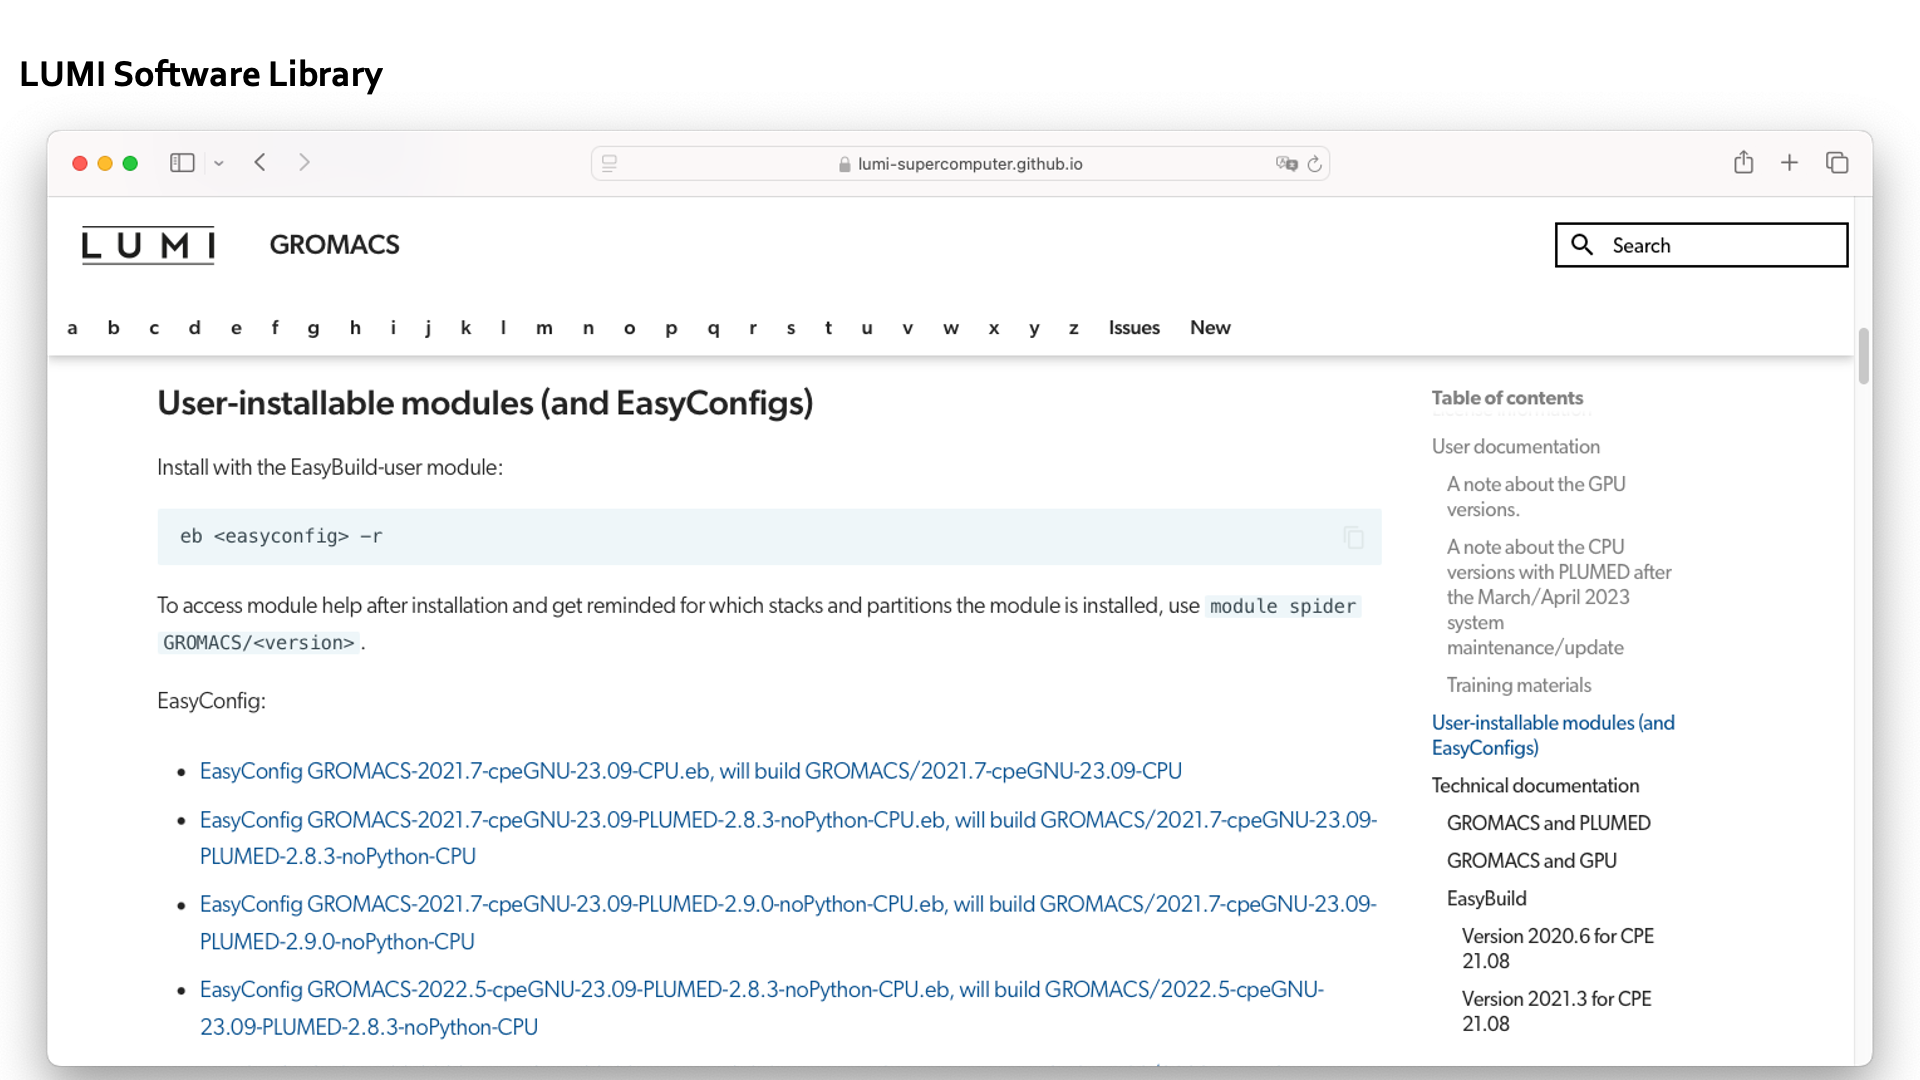
Task: Show tab overview icon
Action: [x=1837, y=162]
